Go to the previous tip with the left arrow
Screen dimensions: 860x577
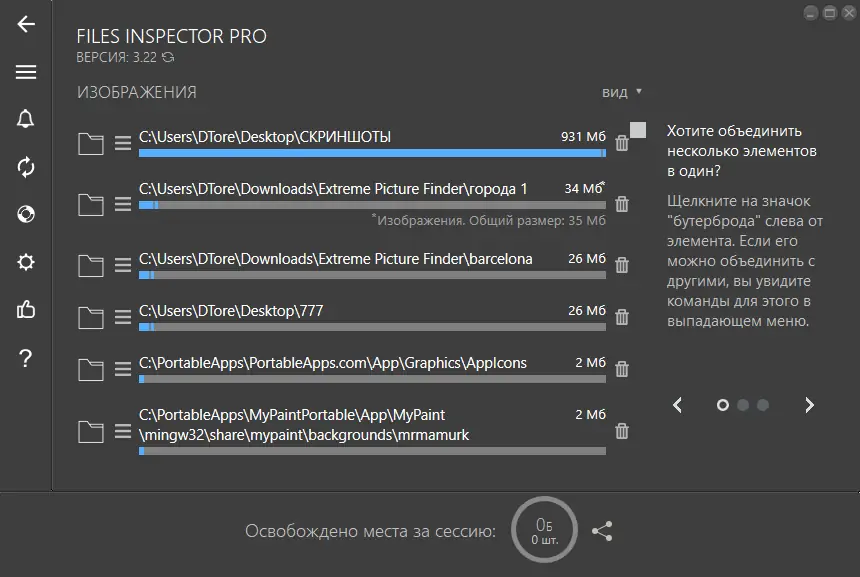[678, 405]
